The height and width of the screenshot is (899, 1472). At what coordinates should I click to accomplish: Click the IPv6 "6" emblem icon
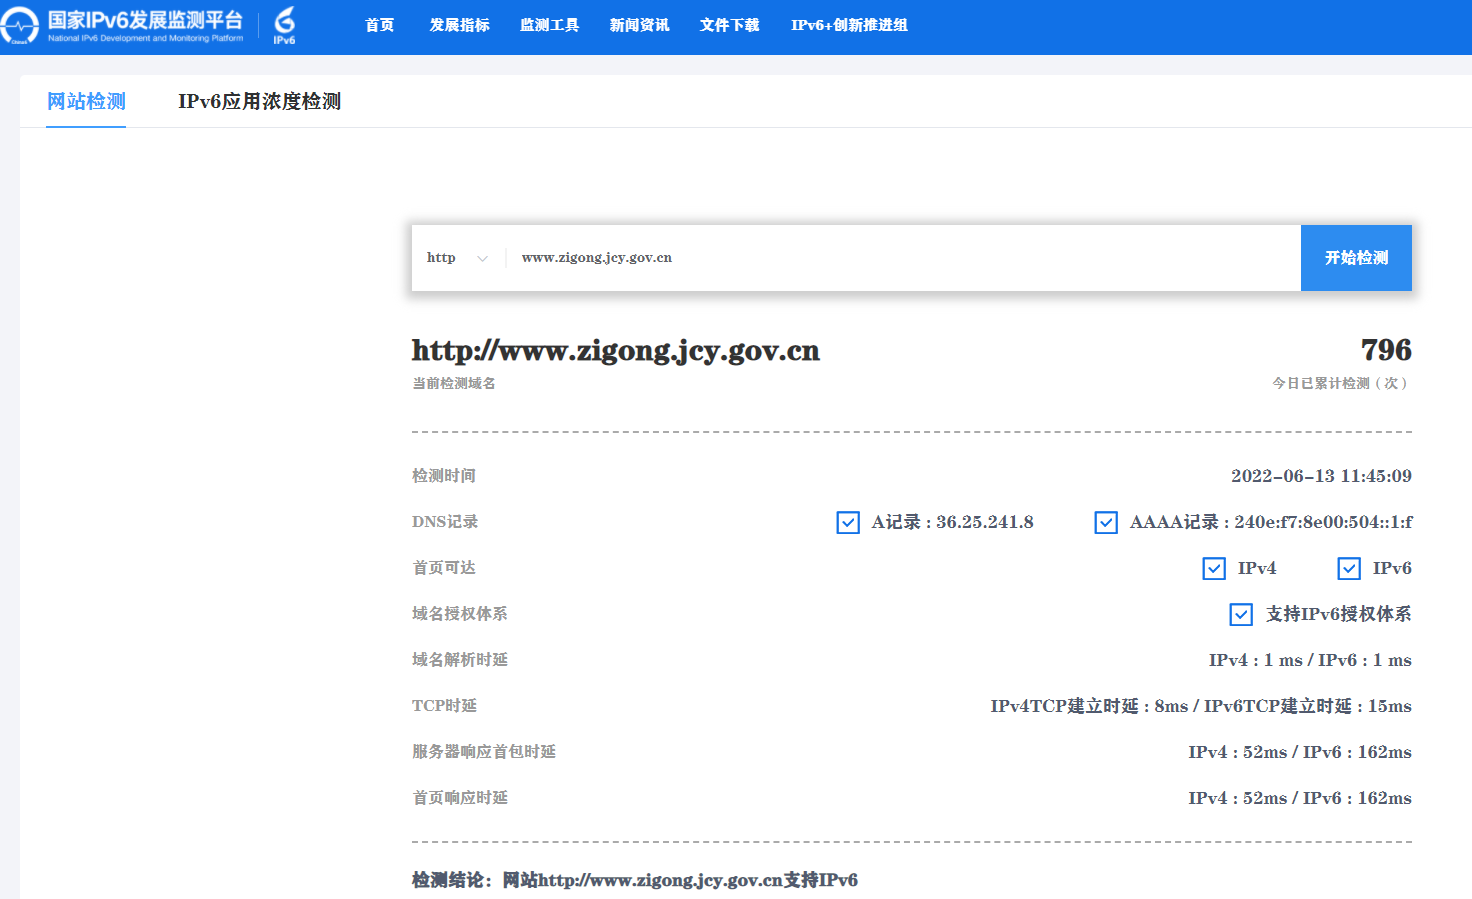[284, 25]
